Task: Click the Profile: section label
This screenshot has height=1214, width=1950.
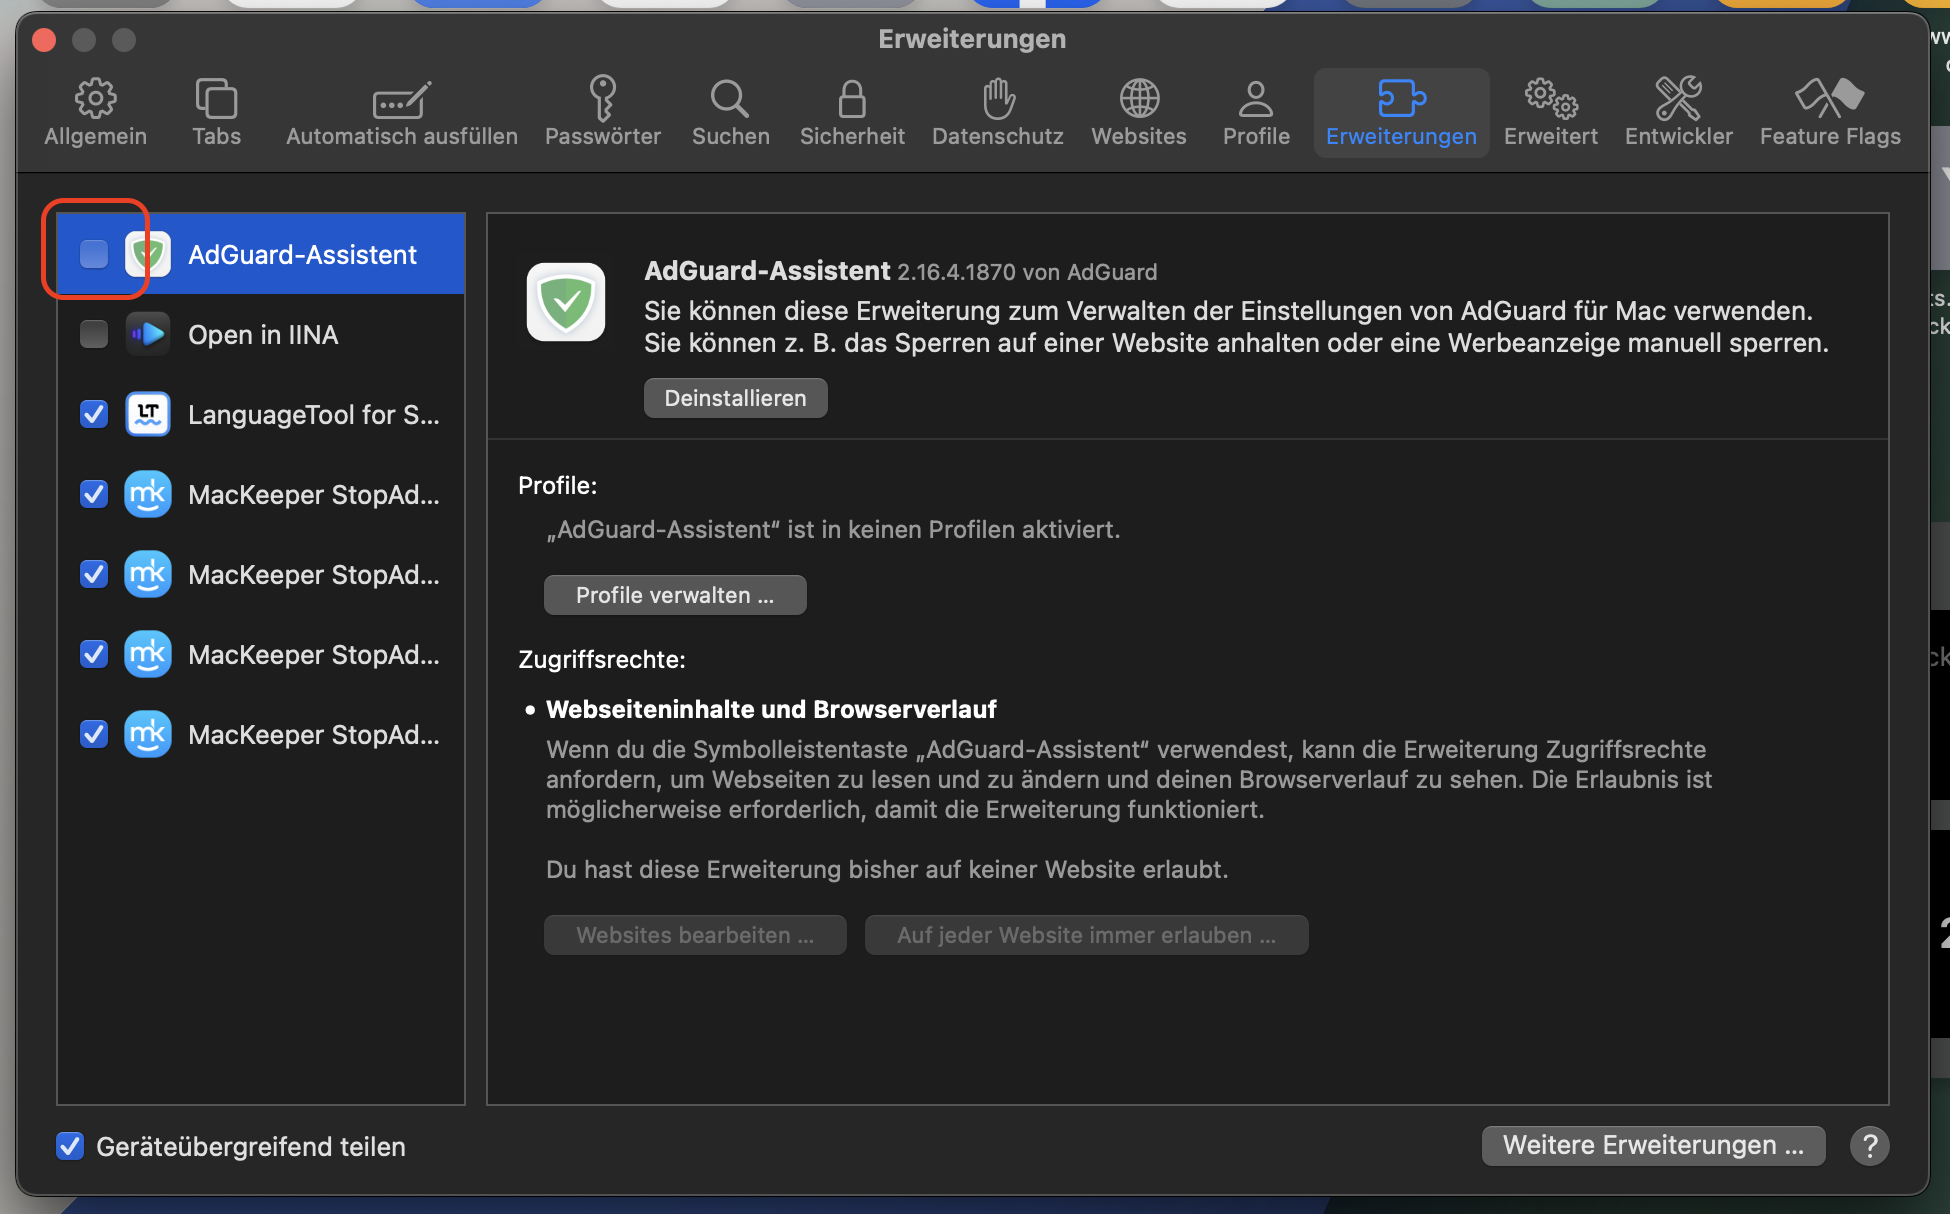Action: pyautogui.click(x=557, y=486)
